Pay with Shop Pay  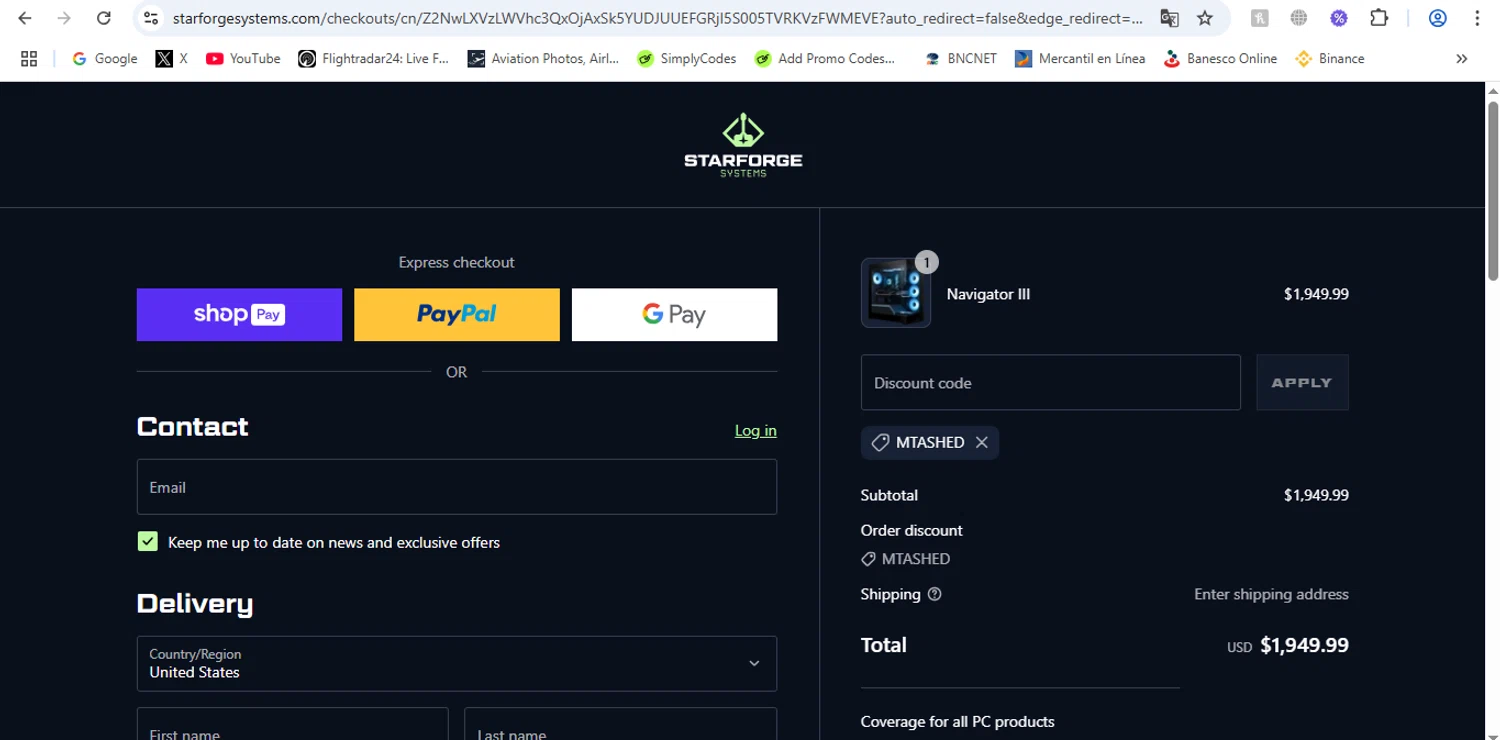[x=239, y=314]
